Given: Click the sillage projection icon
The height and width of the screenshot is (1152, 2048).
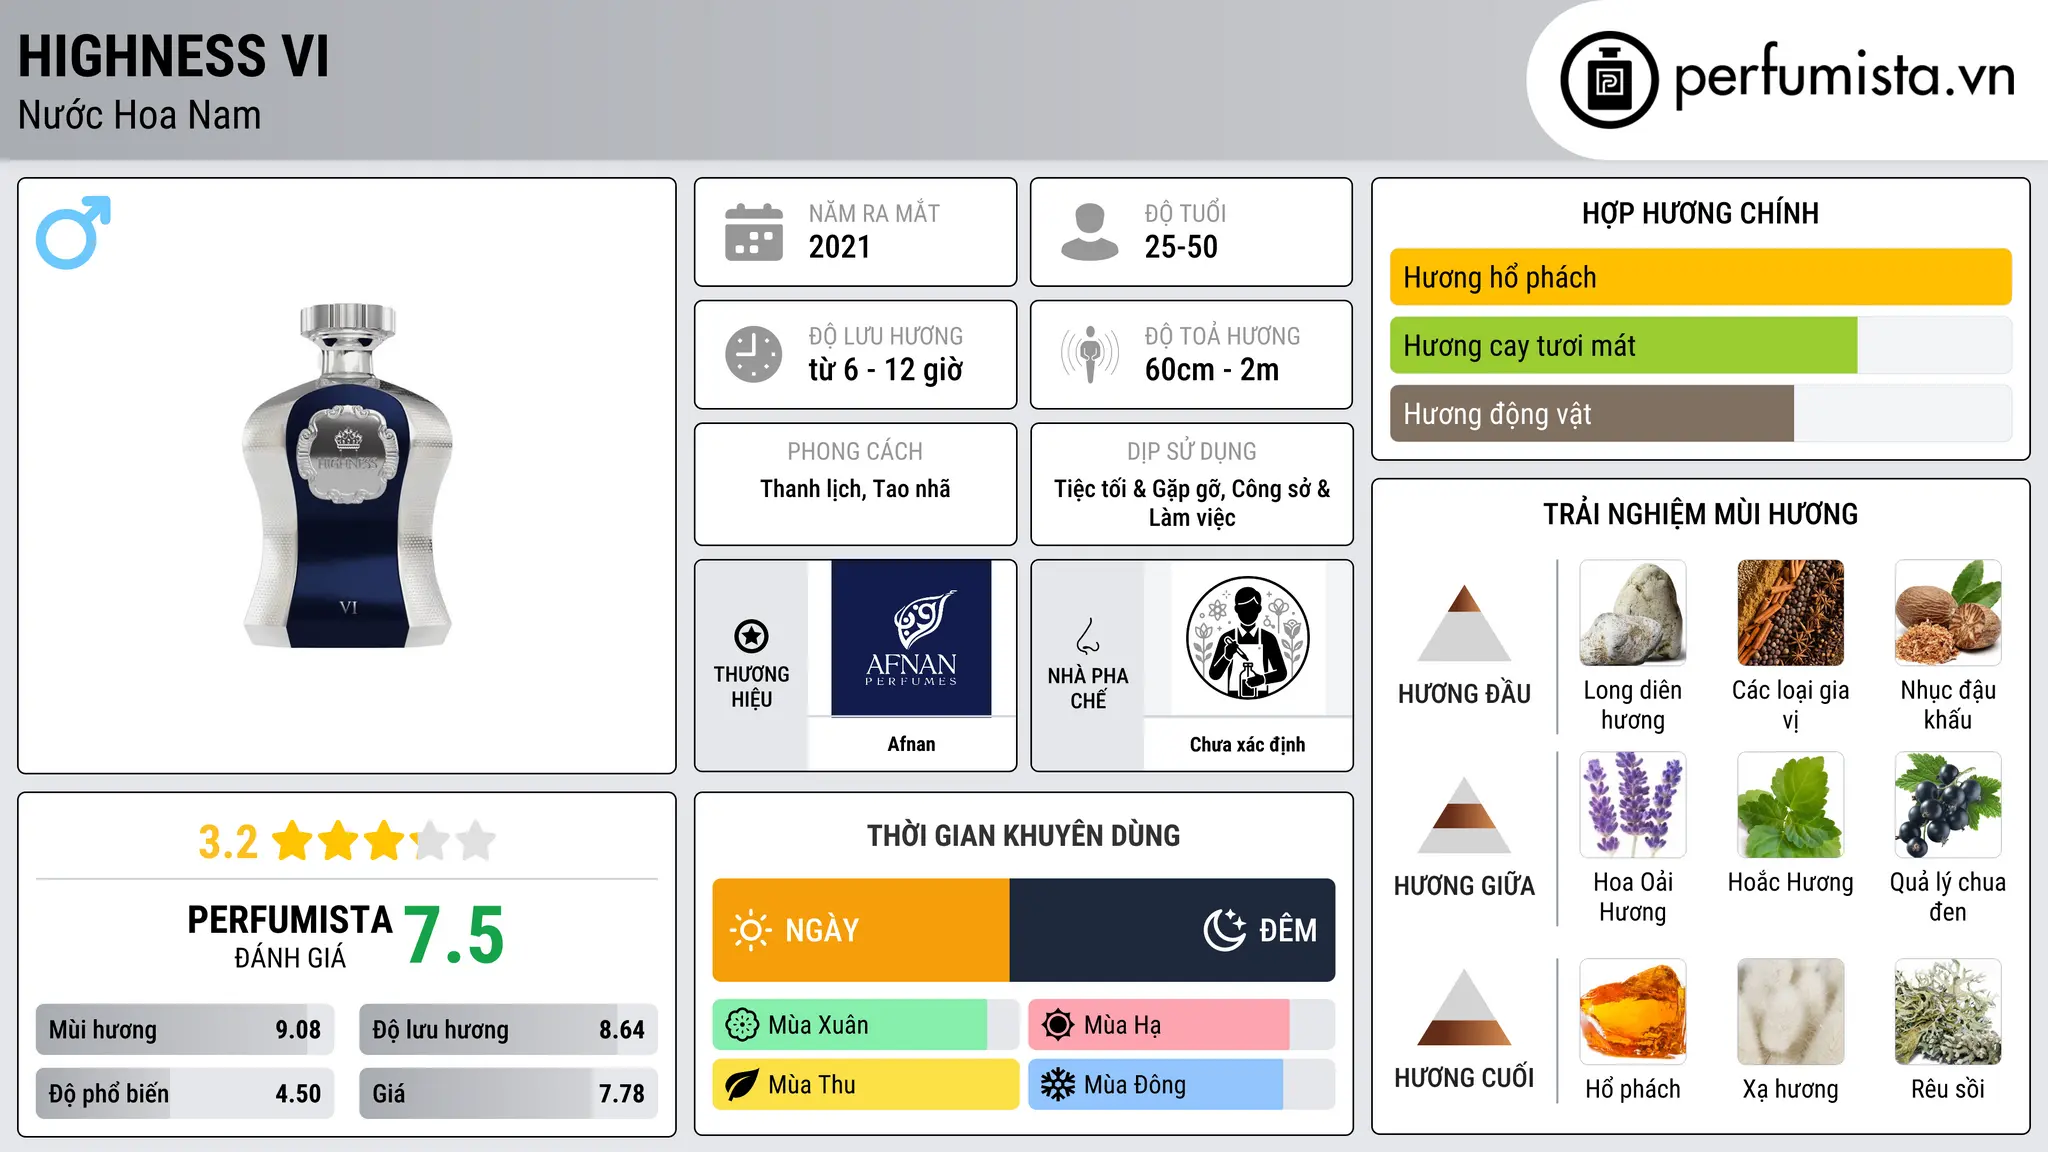Looking at the screenshot, I should pos(1090,354).
